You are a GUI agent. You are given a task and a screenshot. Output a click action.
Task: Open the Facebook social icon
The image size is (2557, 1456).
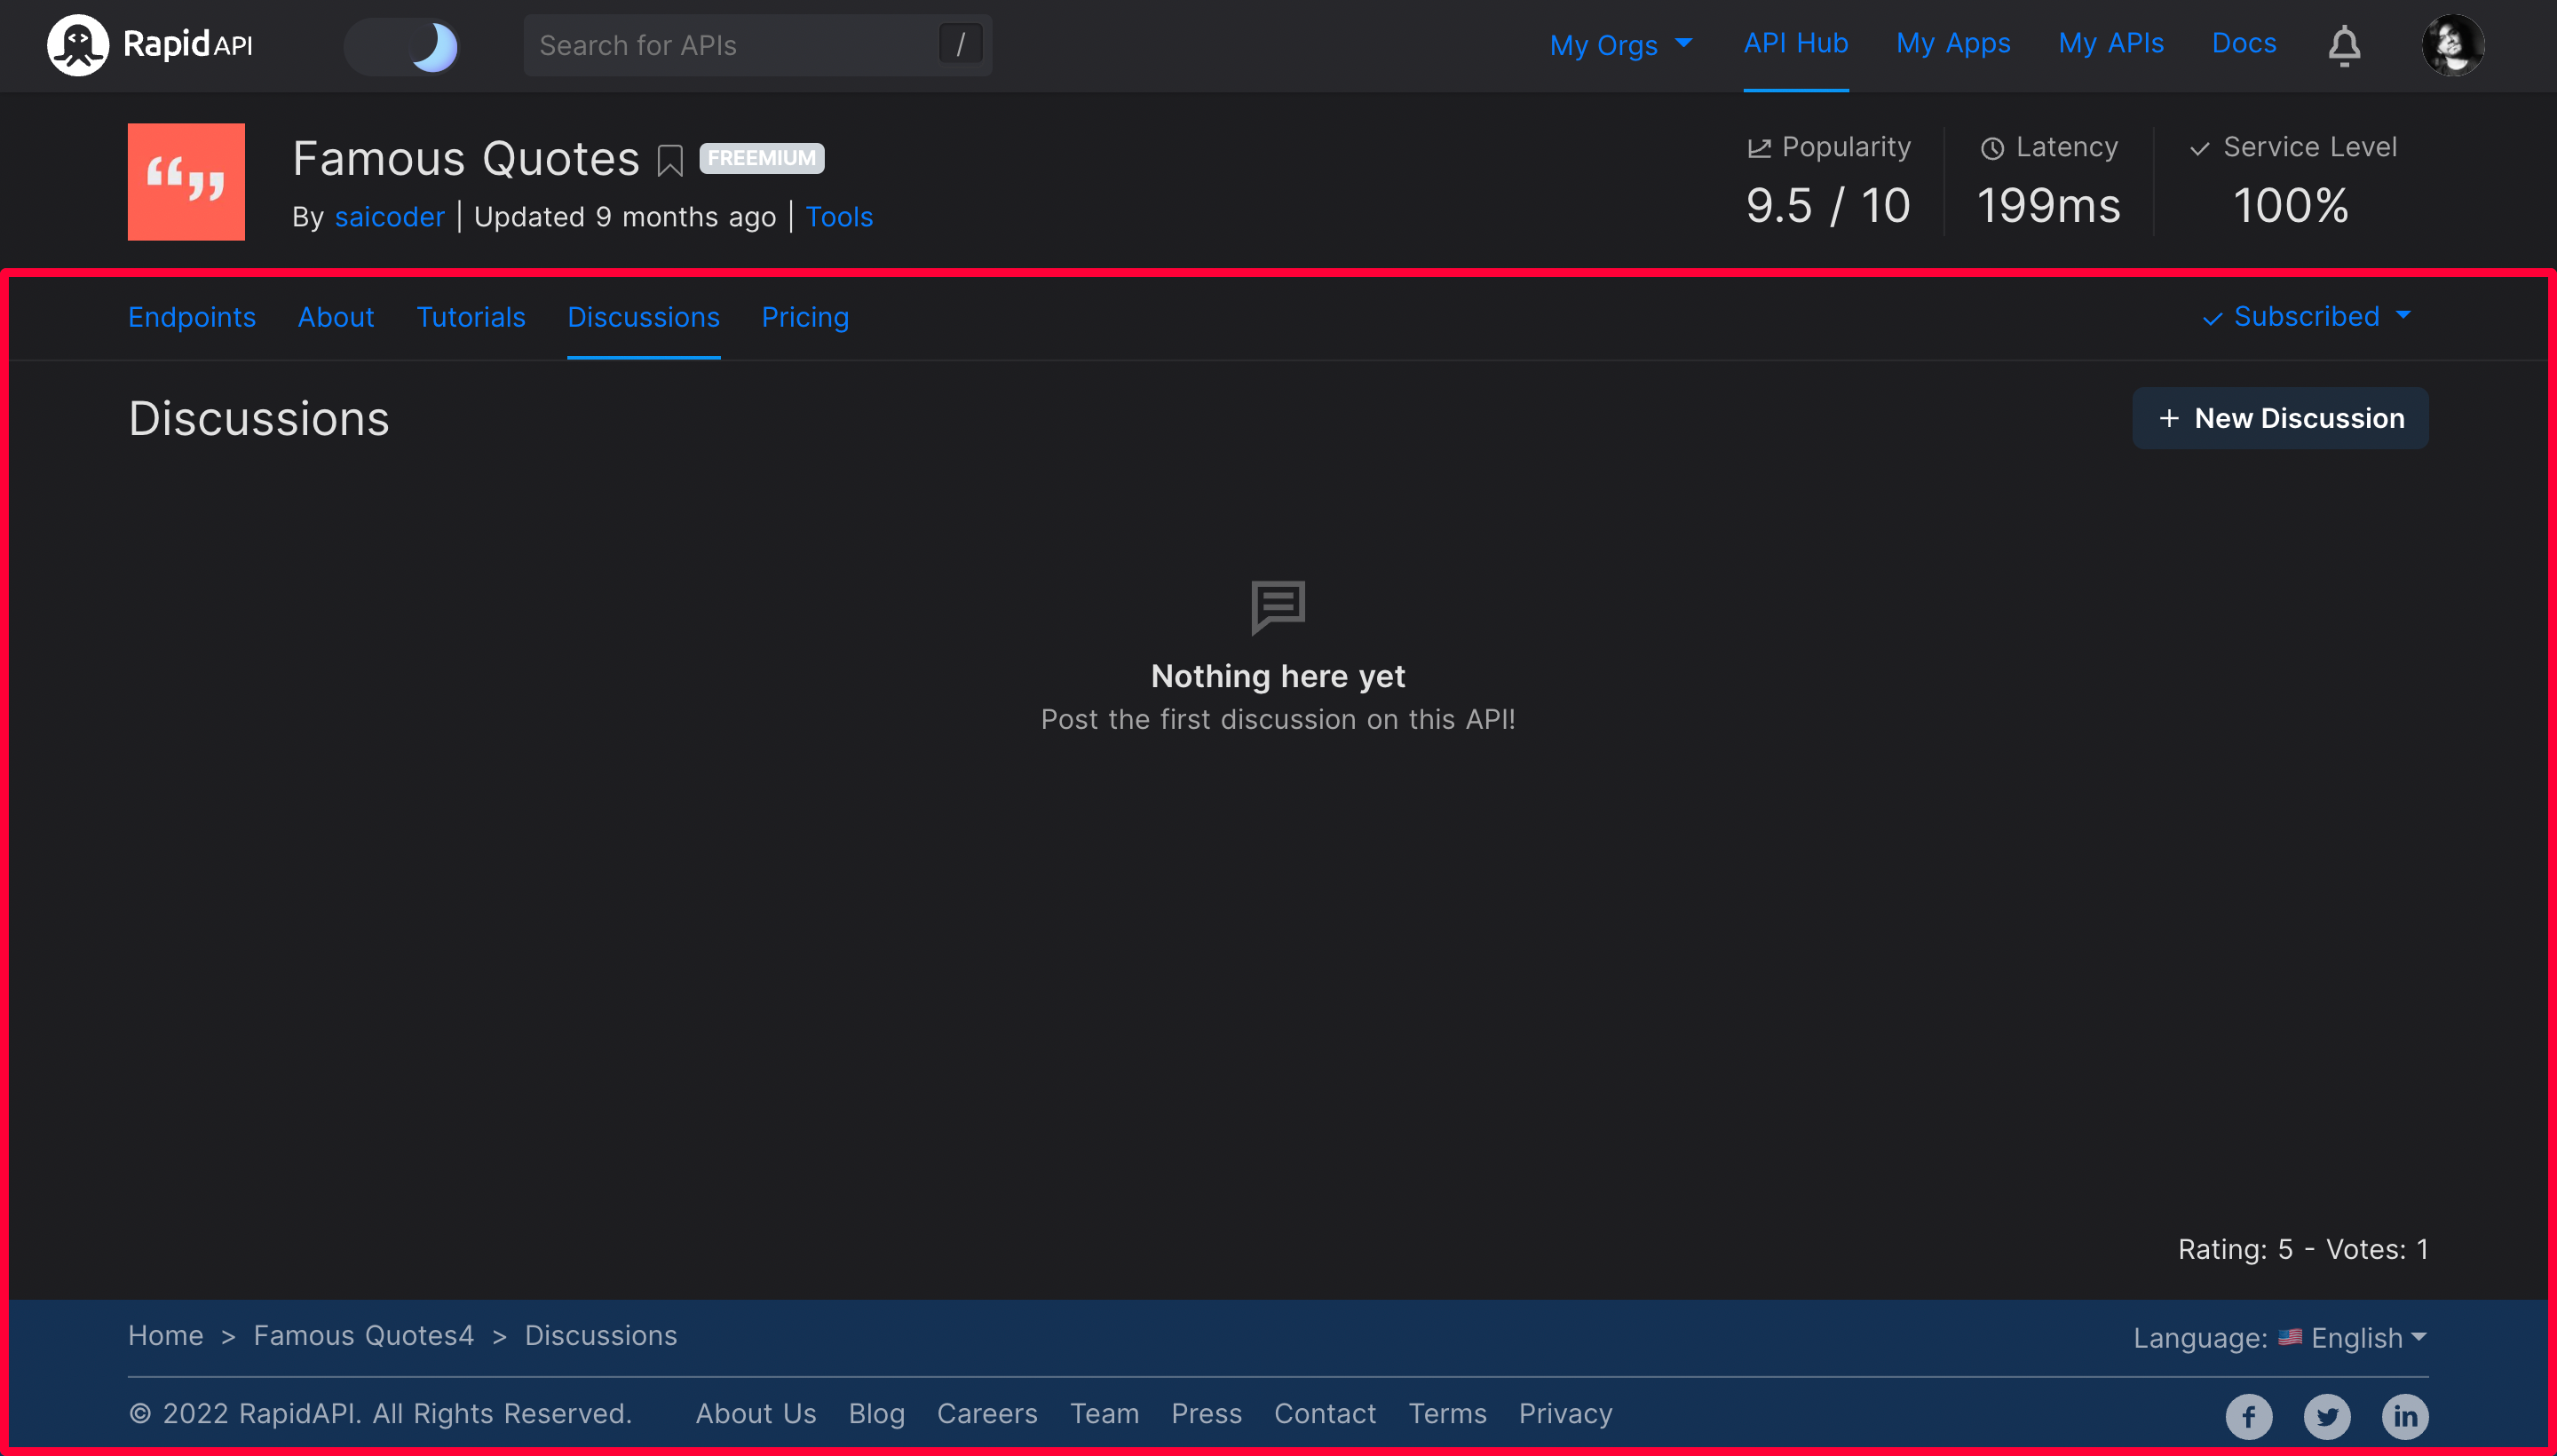click(2248, 1416)
